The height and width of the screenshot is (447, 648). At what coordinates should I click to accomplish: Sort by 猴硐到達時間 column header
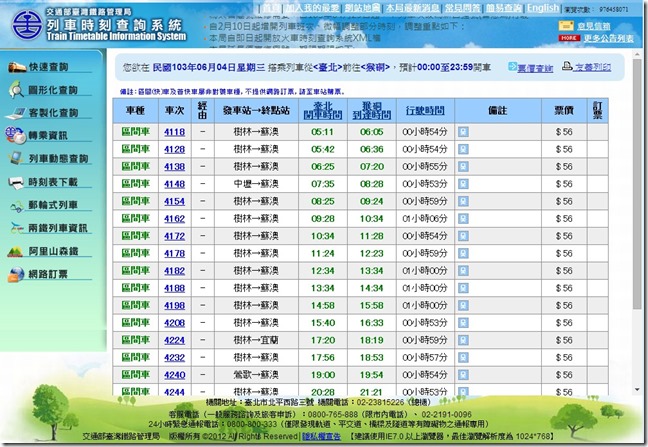(372, 110)
